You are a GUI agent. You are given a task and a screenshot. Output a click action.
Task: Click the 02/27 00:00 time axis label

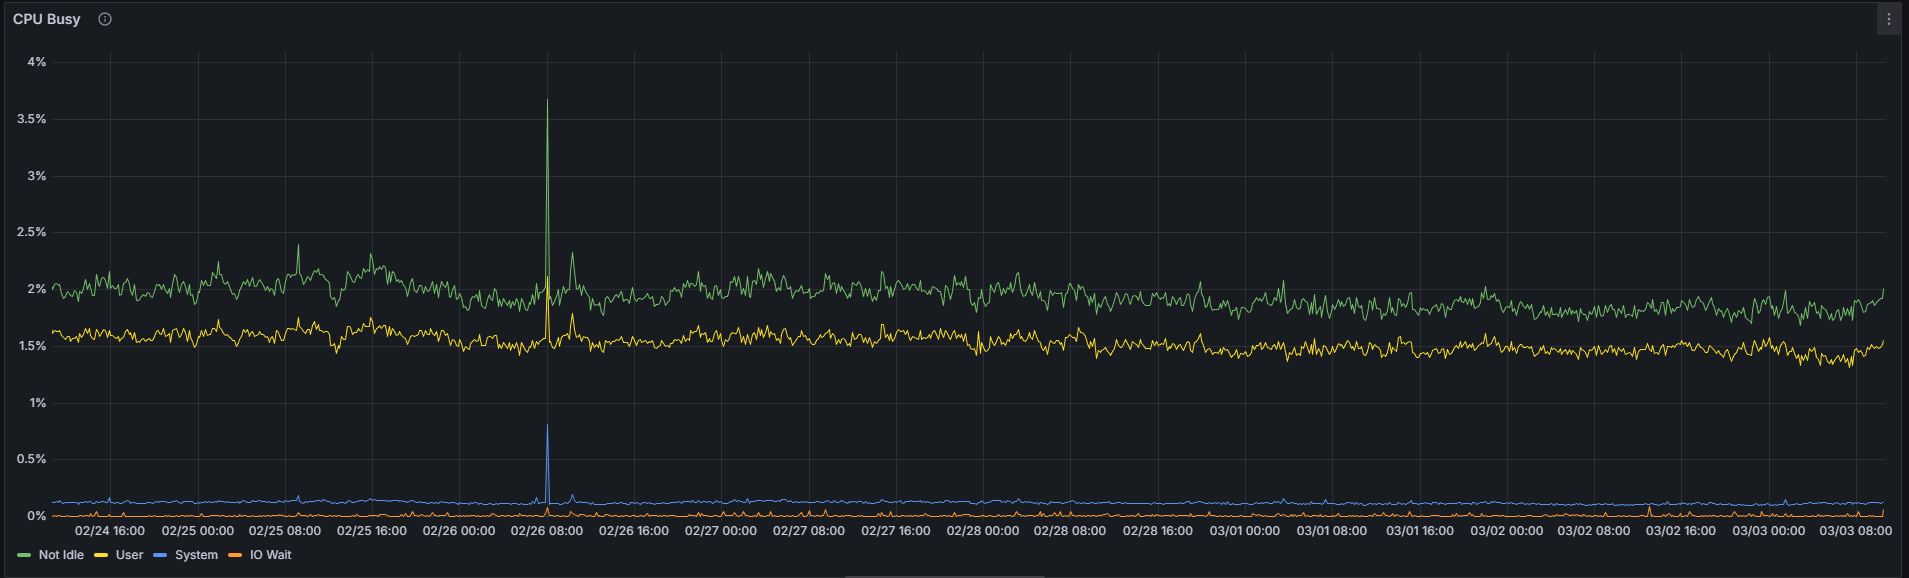[x=720, y=531]
